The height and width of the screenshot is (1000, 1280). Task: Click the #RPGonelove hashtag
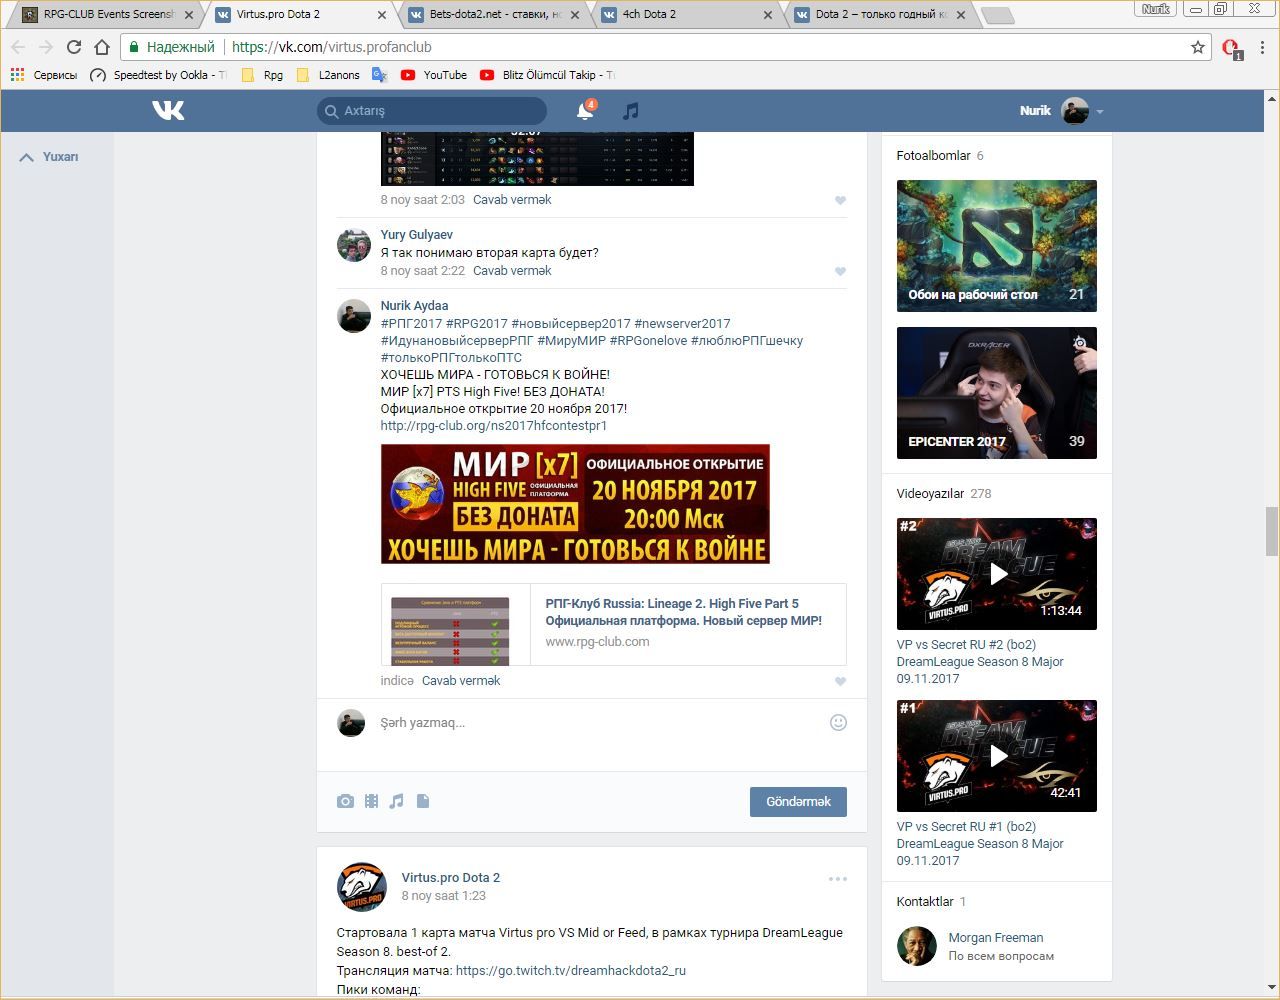point(648,341)
